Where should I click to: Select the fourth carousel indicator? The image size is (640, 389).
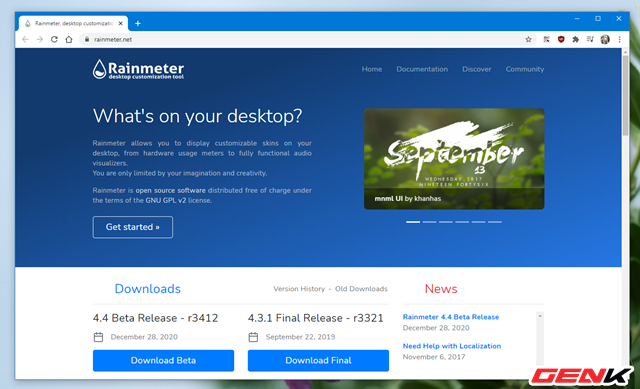[462, 222]
